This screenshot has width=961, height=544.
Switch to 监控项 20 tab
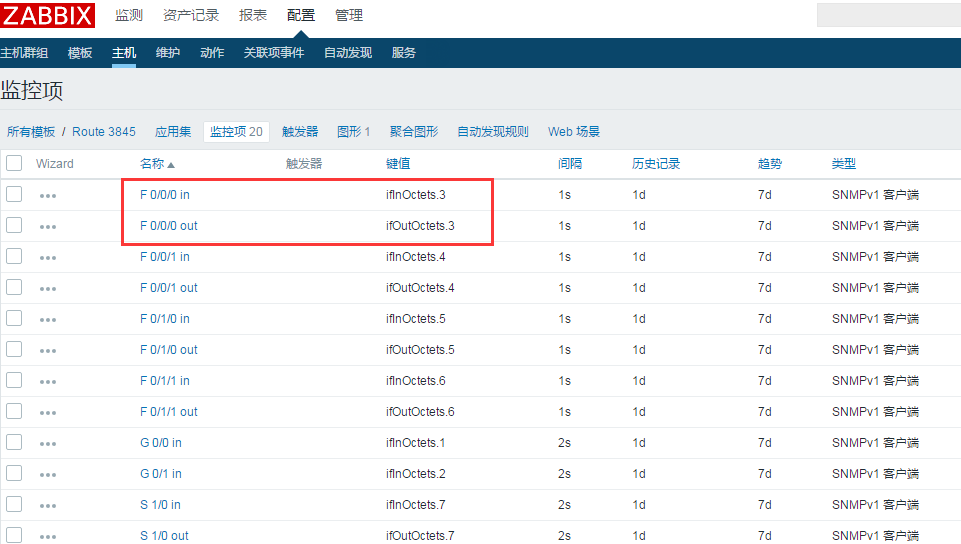tap(236, 132)
